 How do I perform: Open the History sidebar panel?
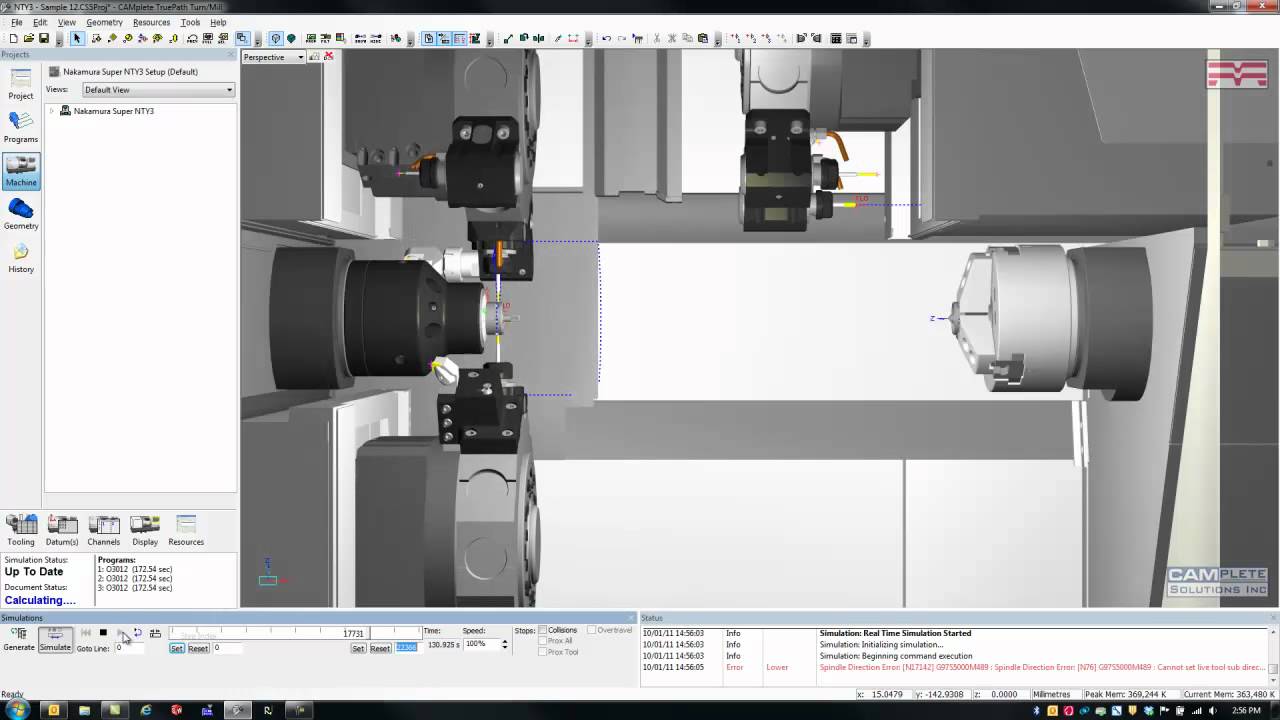(x=21, y=257)
